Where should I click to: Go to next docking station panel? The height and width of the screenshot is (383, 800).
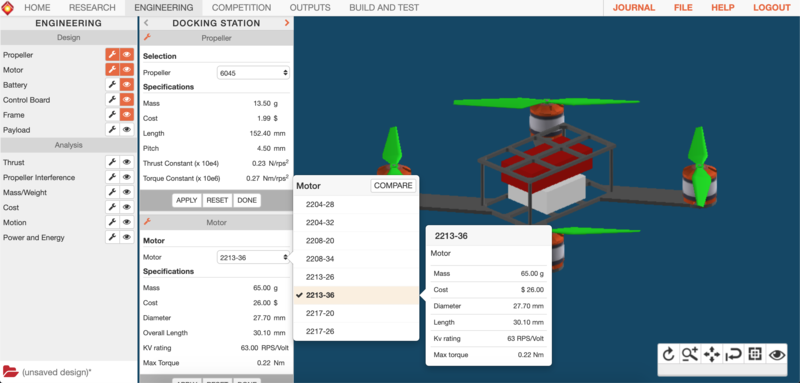(287, 23)
